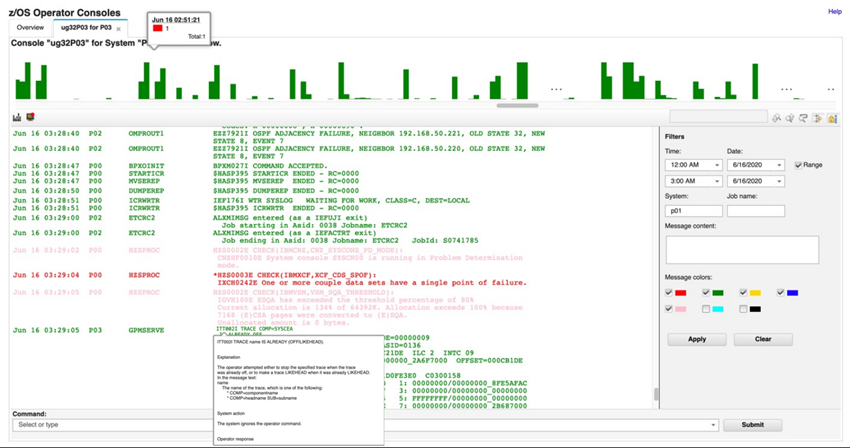Click the Message content text area

point(742,249)
